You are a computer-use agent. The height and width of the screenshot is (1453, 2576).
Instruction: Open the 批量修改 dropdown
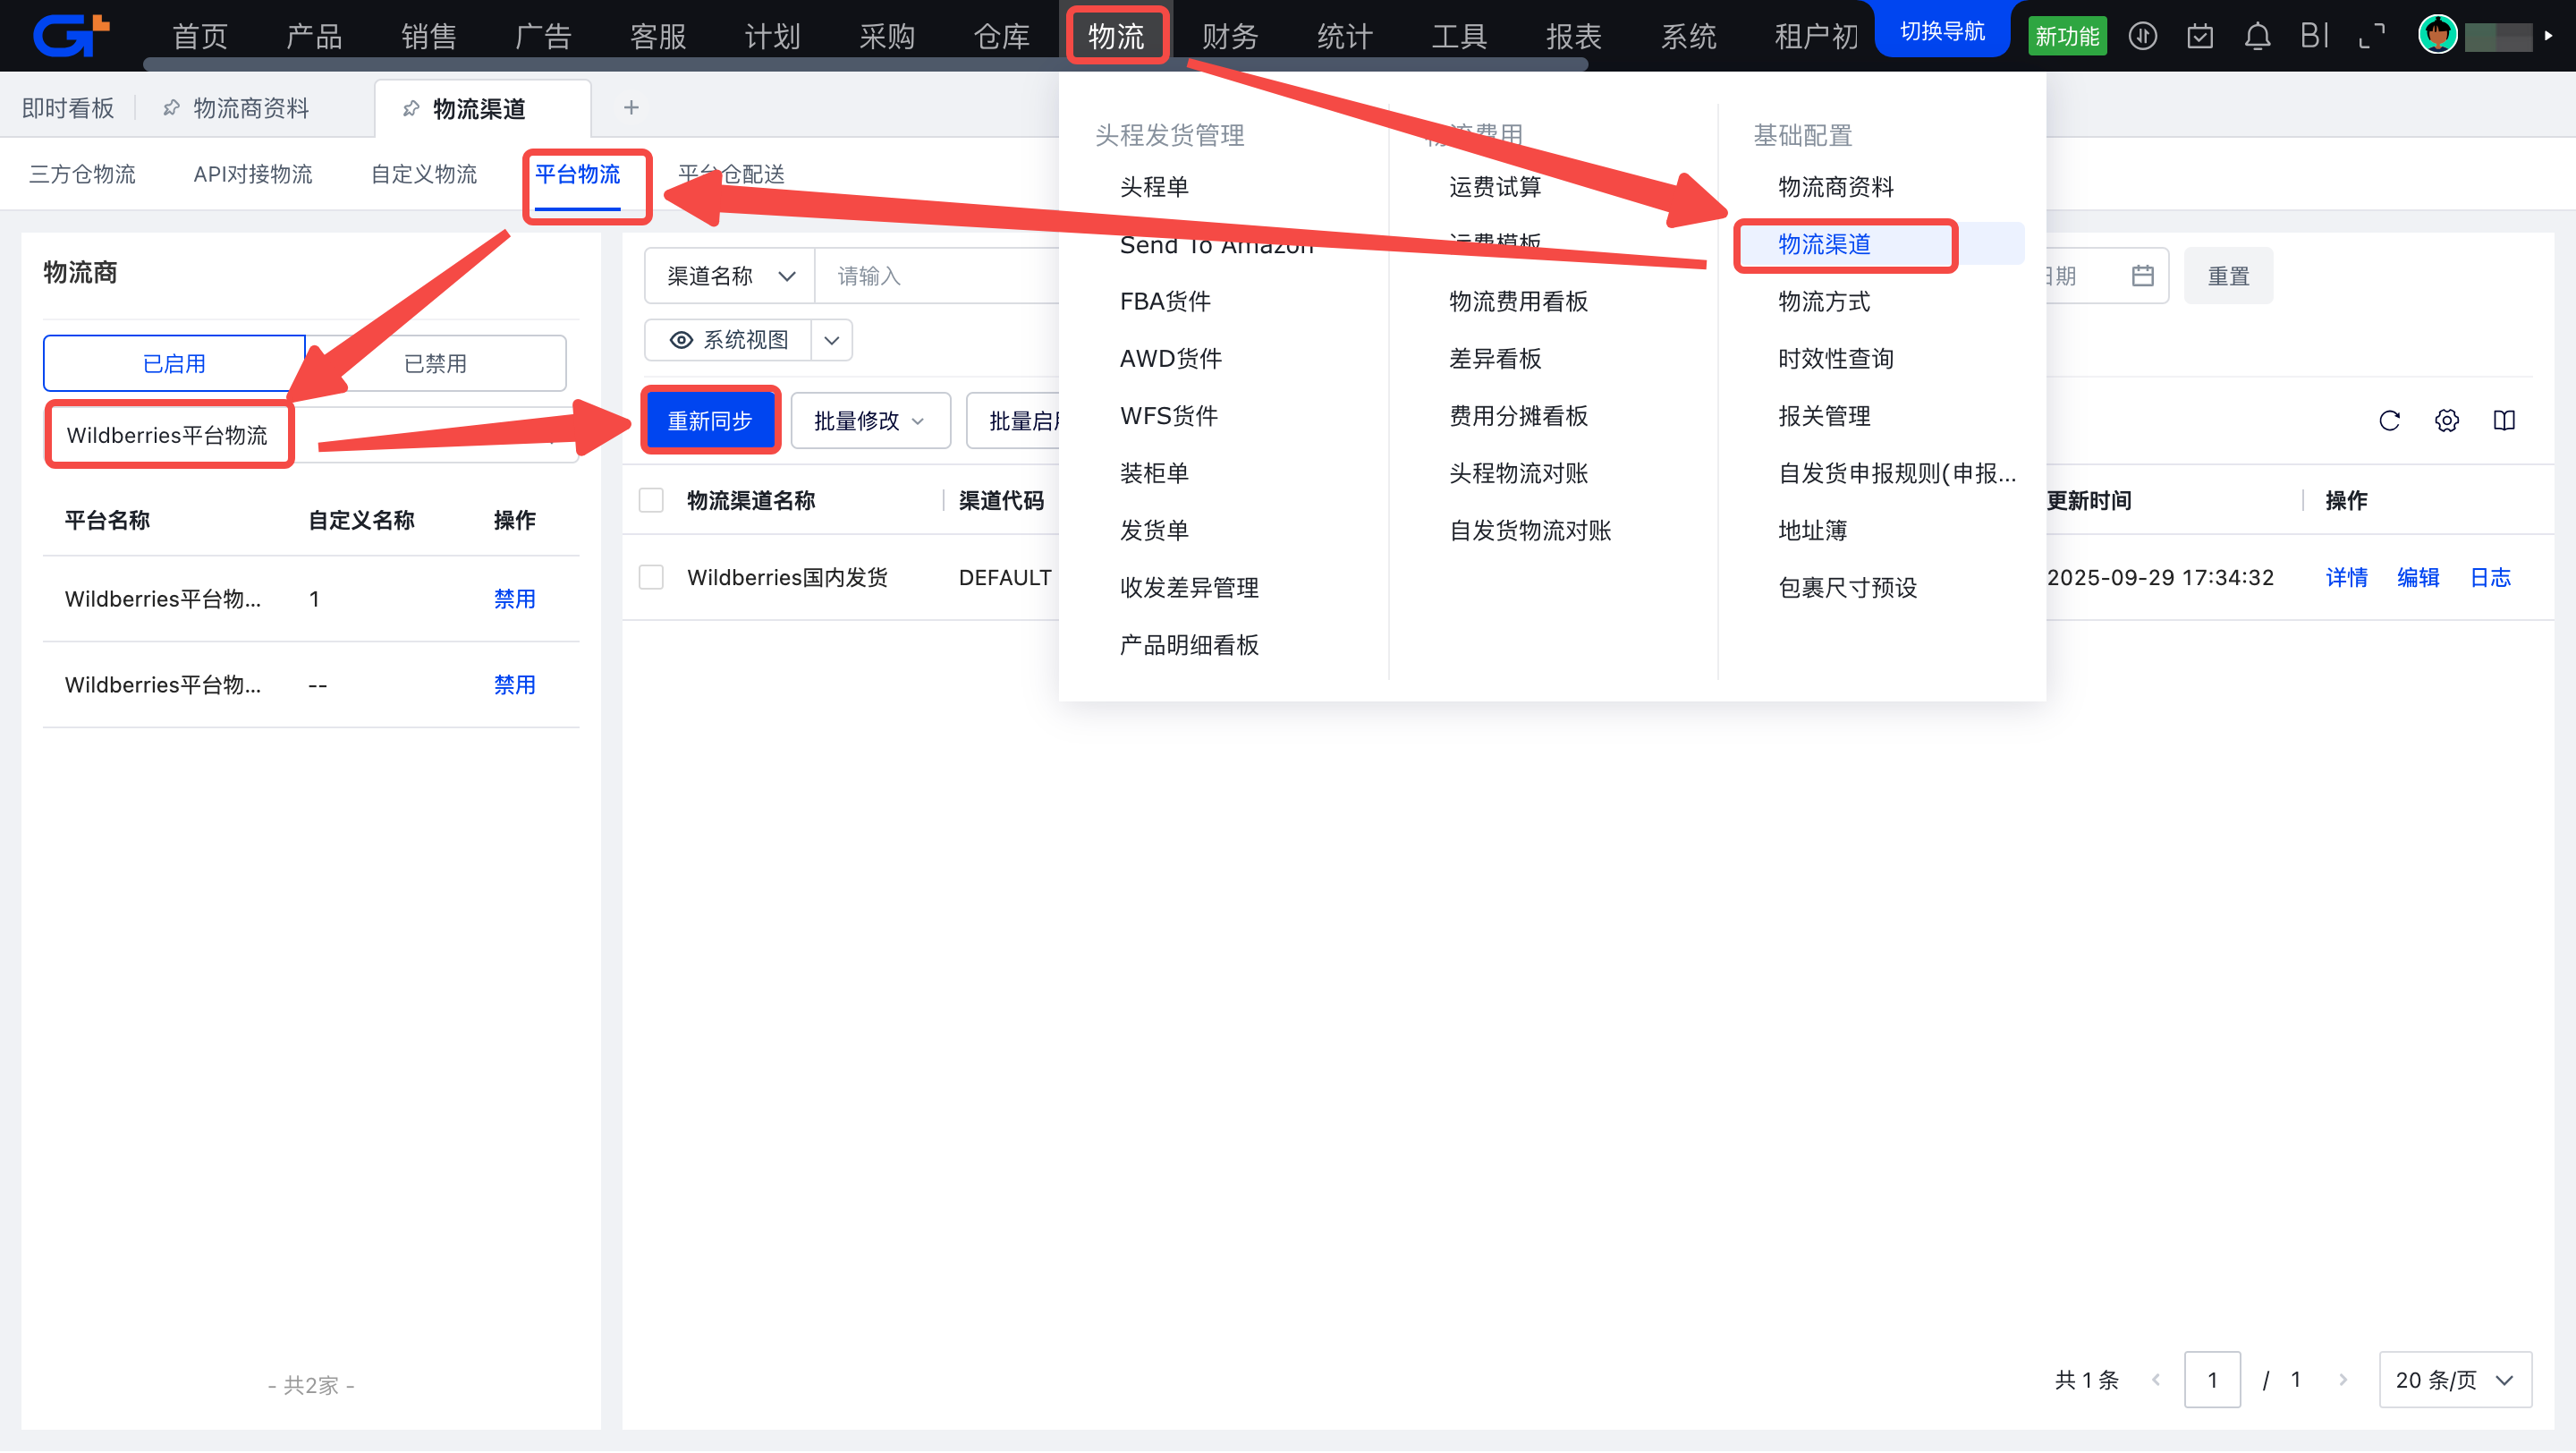(869, 421)
